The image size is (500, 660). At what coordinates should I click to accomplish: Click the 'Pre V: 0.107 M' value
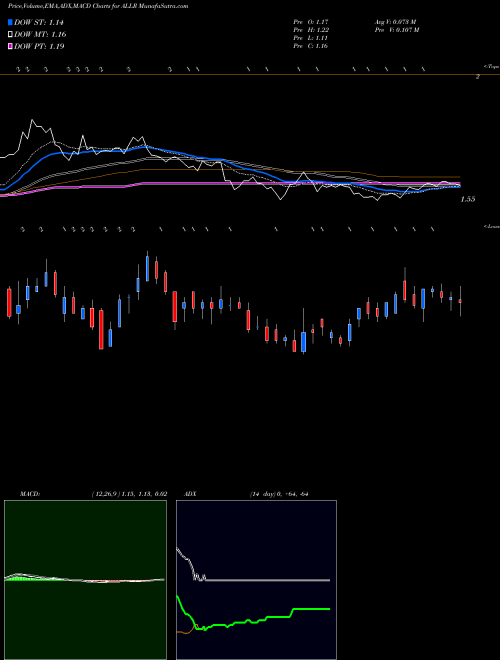396,30
